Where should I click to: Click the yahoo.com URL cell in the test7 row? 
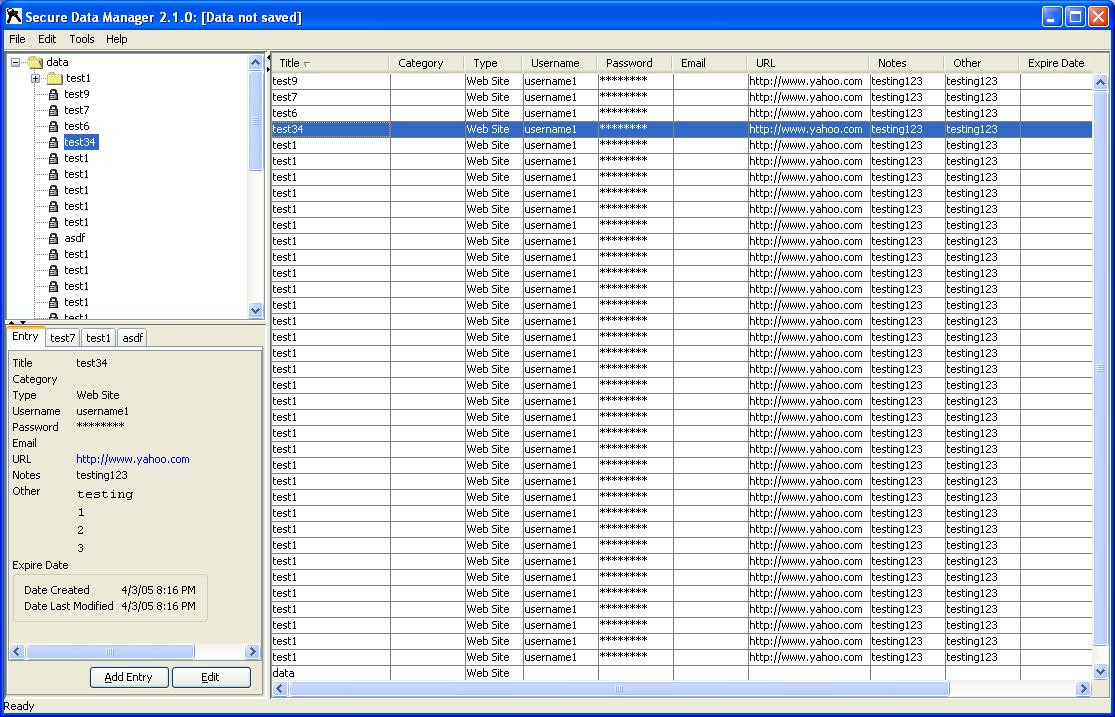809,97
